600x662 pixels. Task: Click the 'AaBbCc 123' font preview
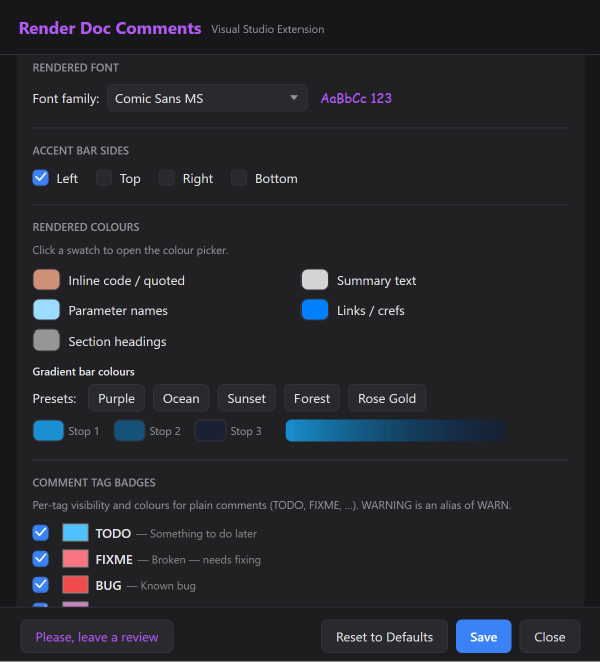coord(356,98)
